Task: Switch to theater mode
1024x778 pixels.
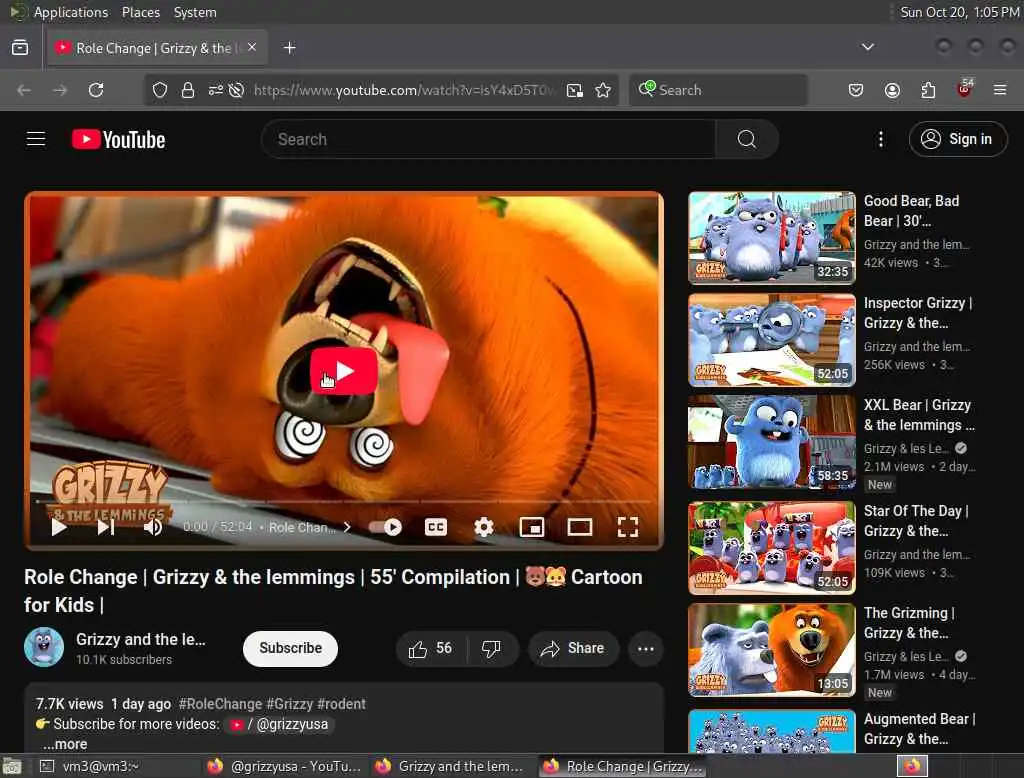Action: point(579,527)
